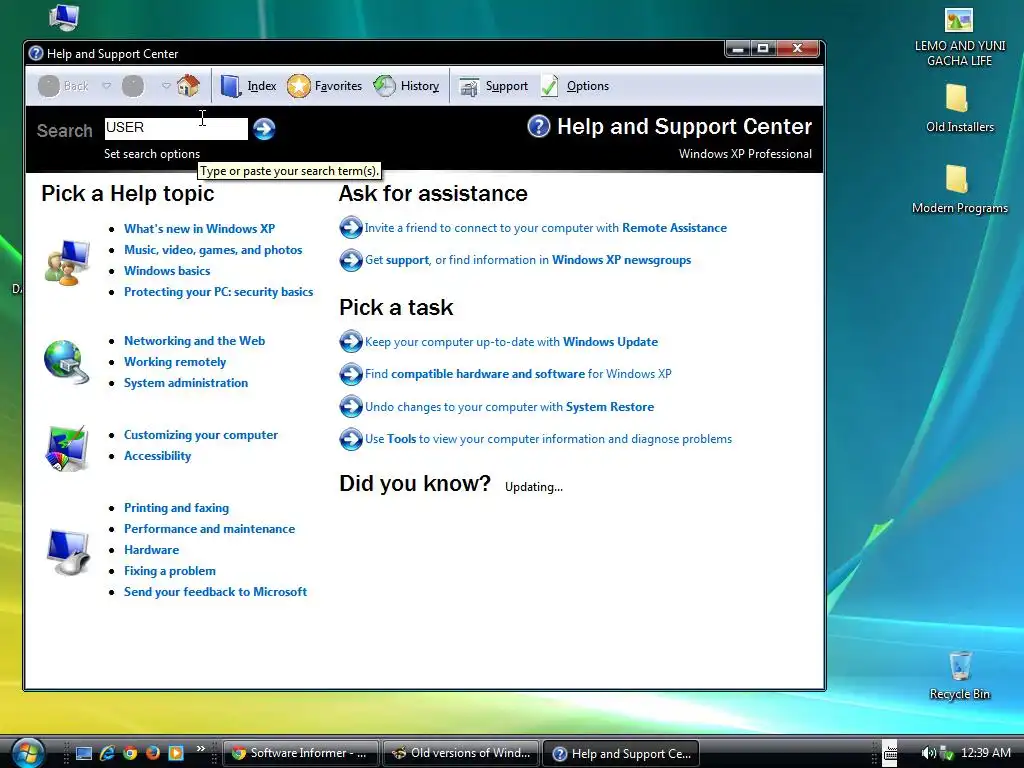This screenshot has width=1024, height=768.
Task: Click the monitor and mouse hardware icon
Action: [x=69, y=552]
